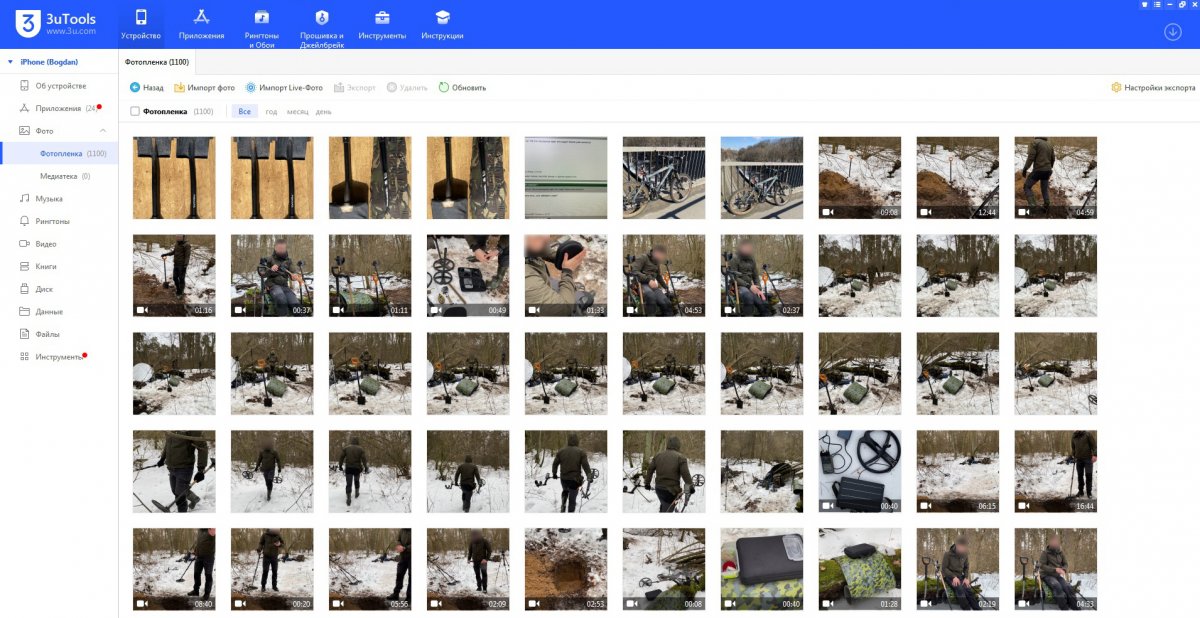Viewport: 1200px width, 618px height.
Task: Open Настройки экспорта settings
Action: [1153, 88]
